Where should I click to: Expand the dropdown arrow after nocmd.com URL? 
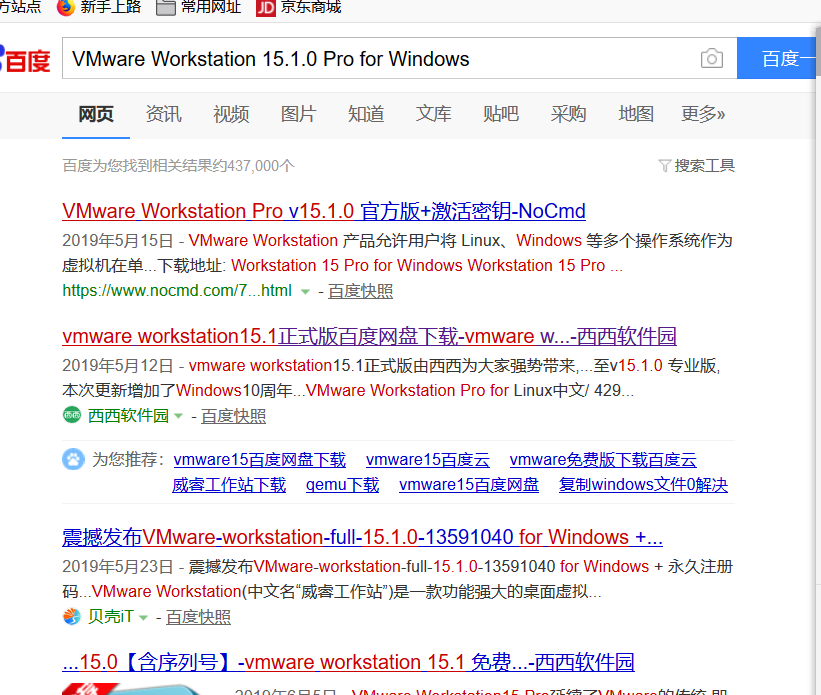click(x=305, y=291)
